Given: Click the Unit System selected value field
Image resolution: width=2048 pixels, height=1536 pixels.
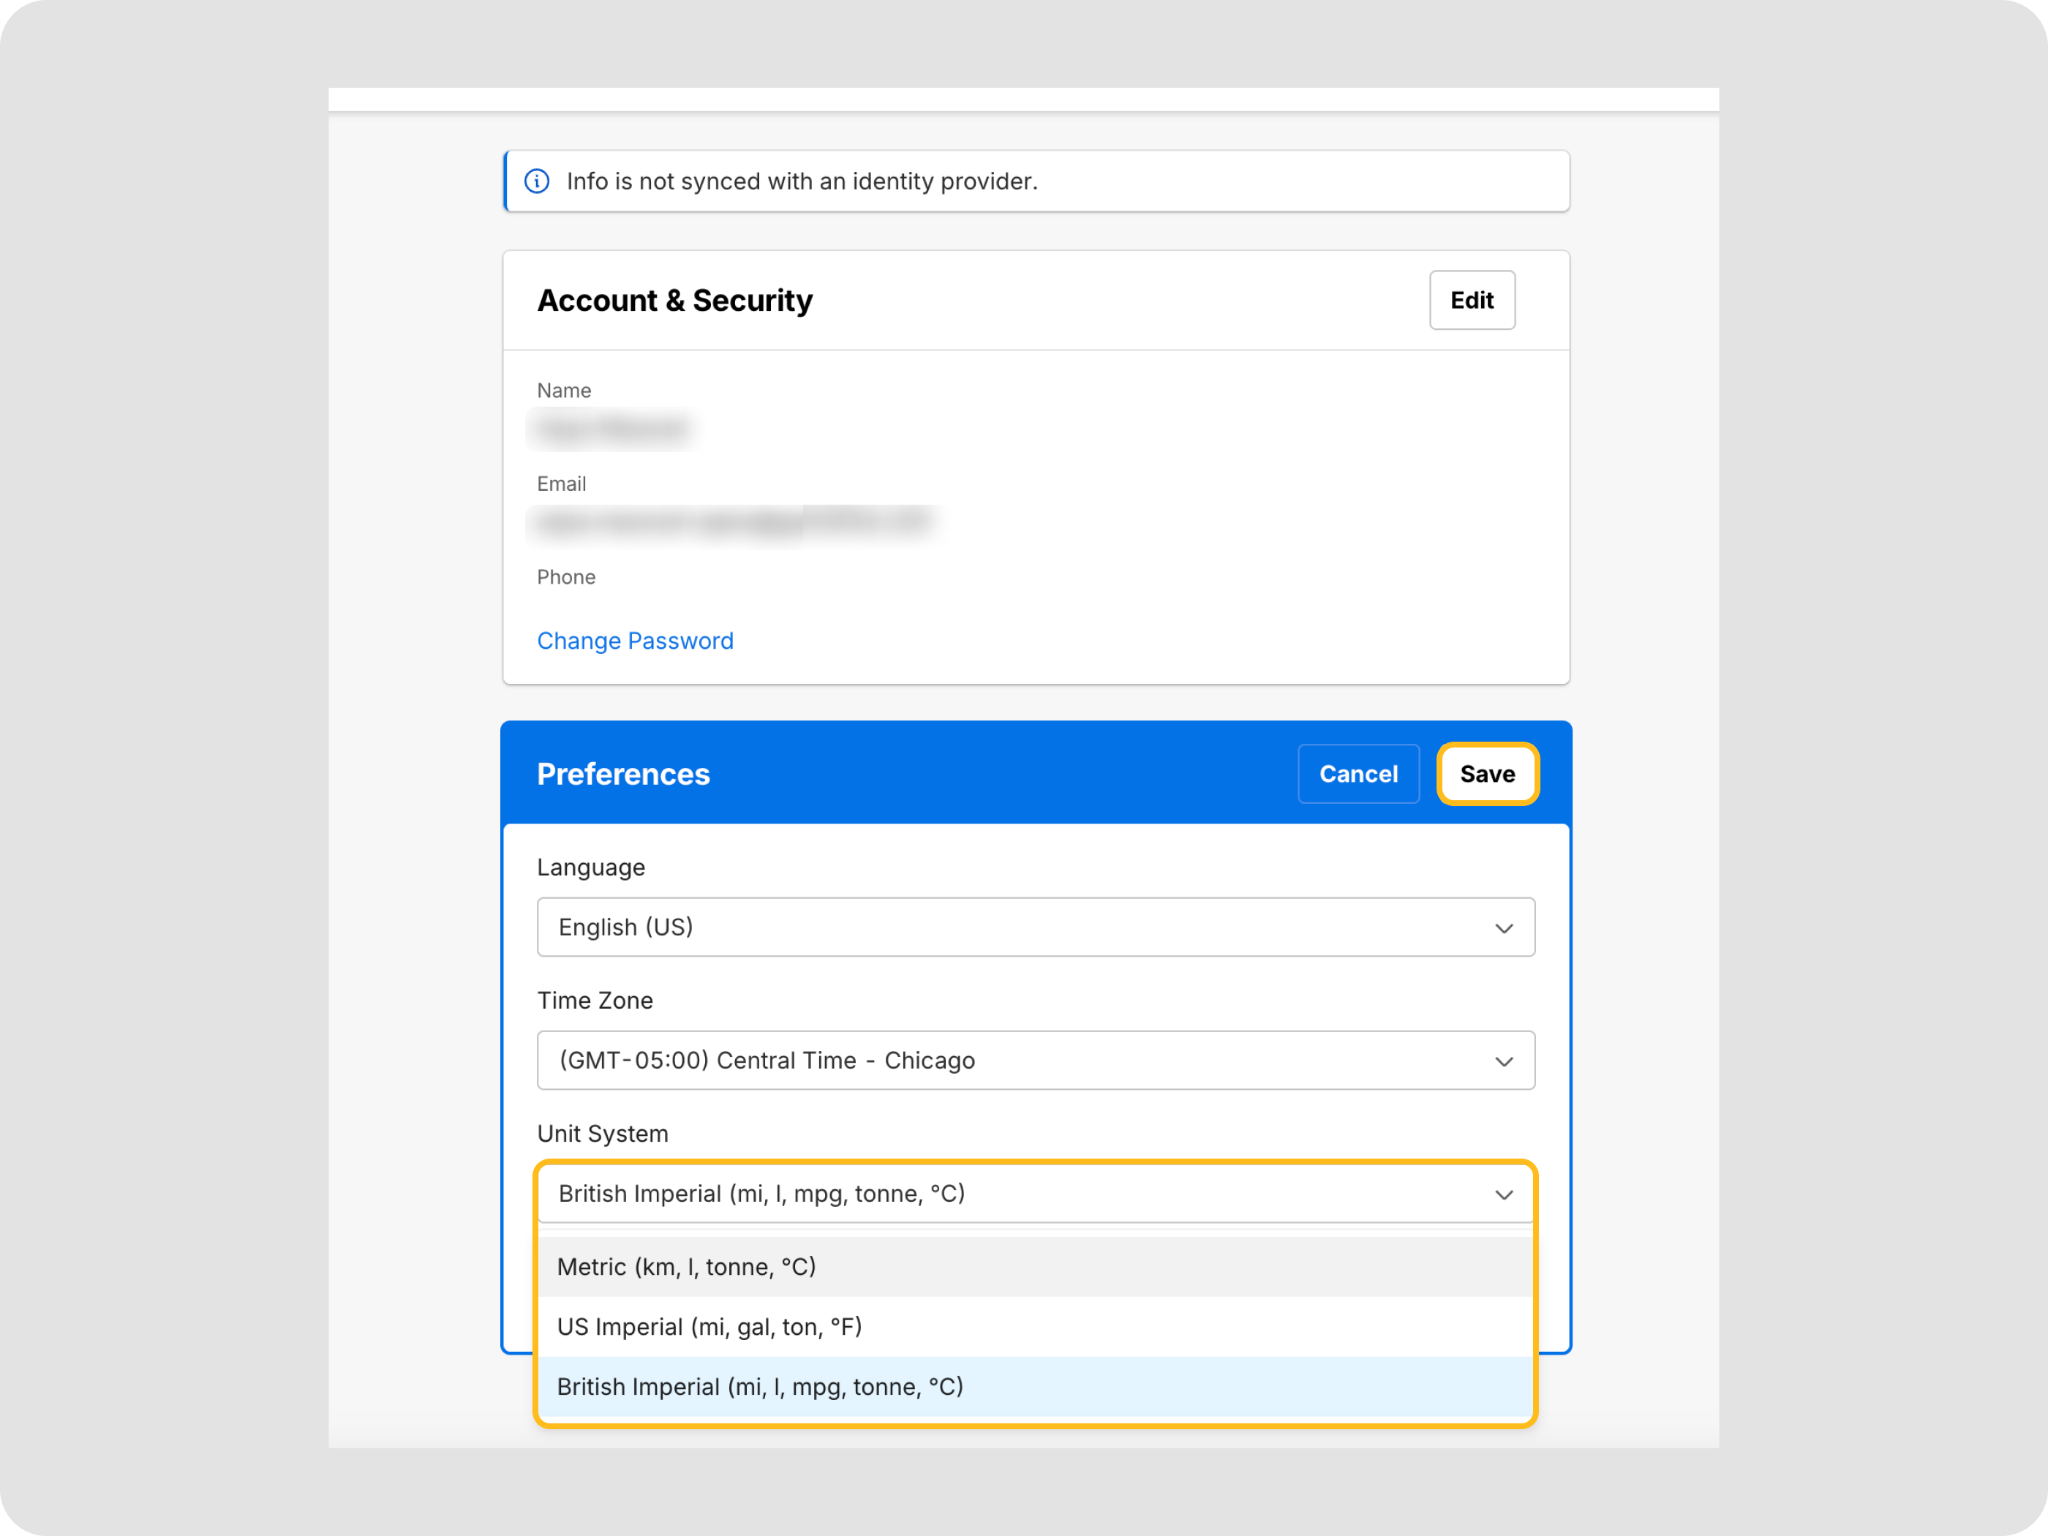Looking at the screenshot, I should pyautogui.click(x=761, y=1194).
